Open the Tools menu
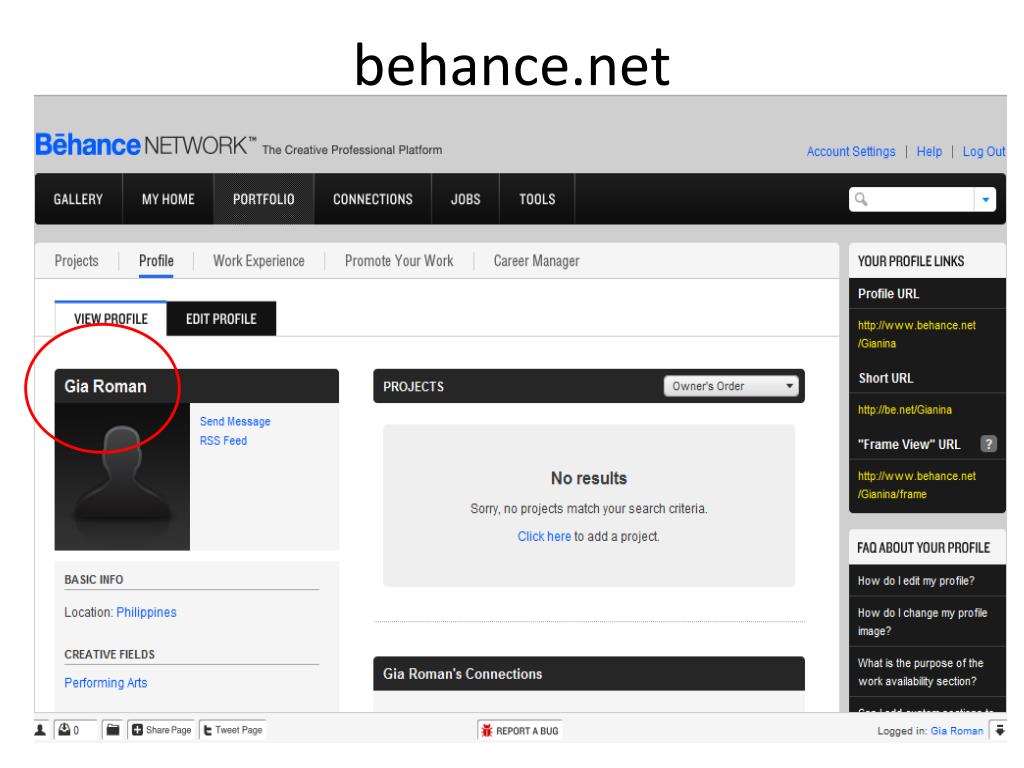The height and width of the screenshot is (768, 1024). pos(537,199)
